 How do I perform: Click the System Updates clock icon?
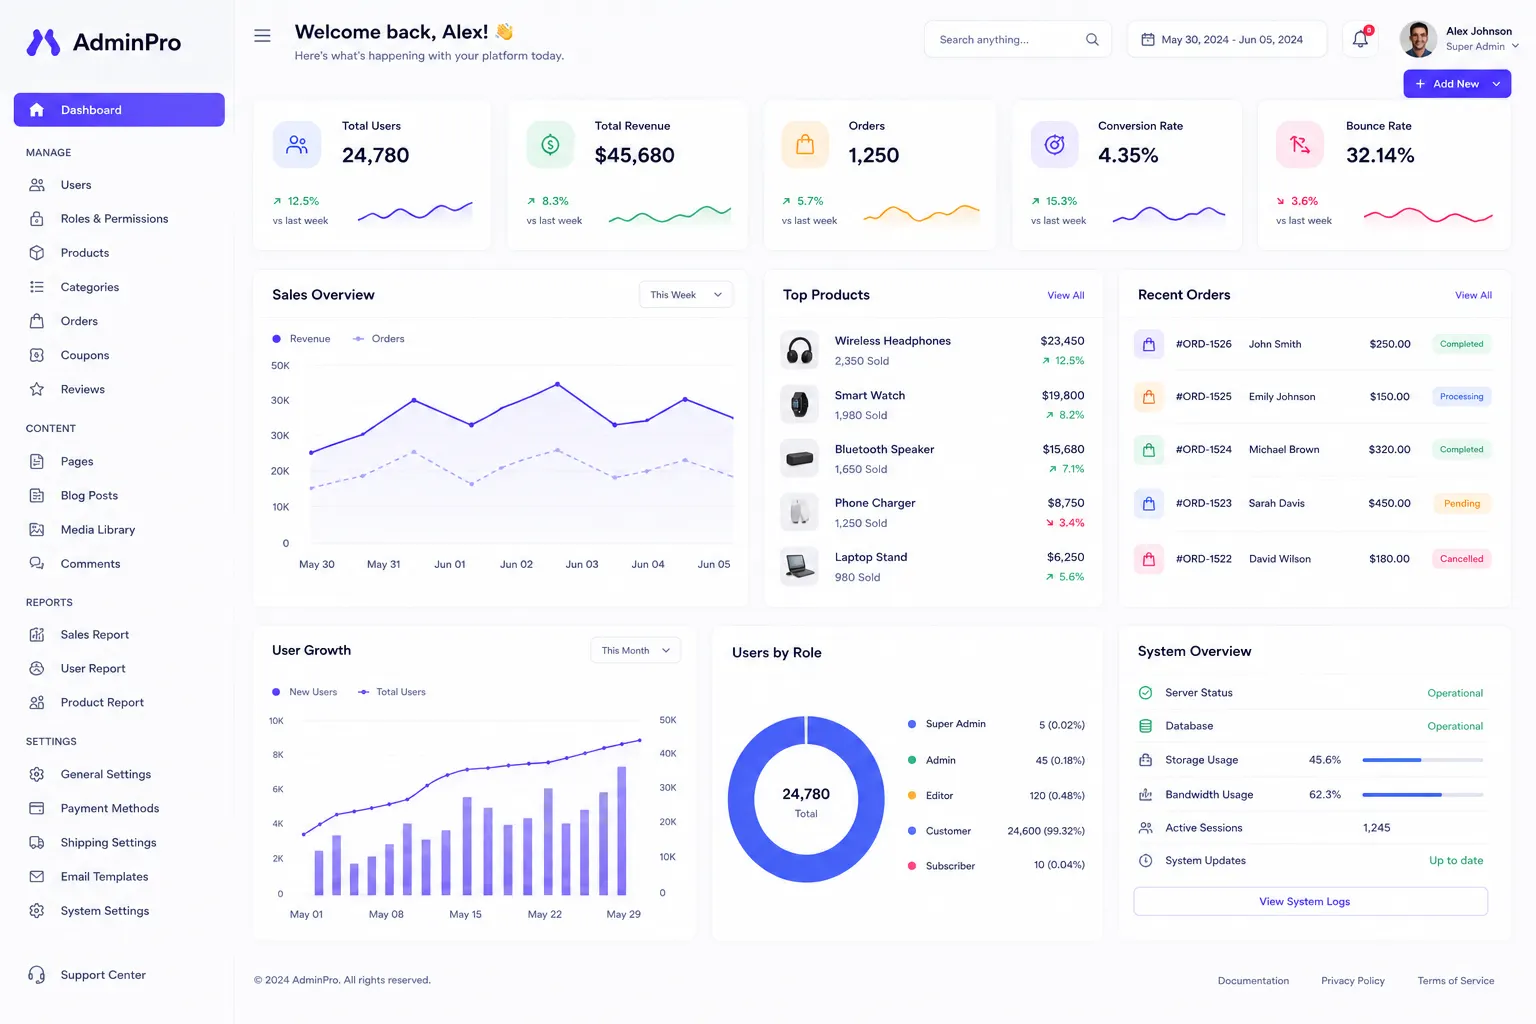[1146, 861]
